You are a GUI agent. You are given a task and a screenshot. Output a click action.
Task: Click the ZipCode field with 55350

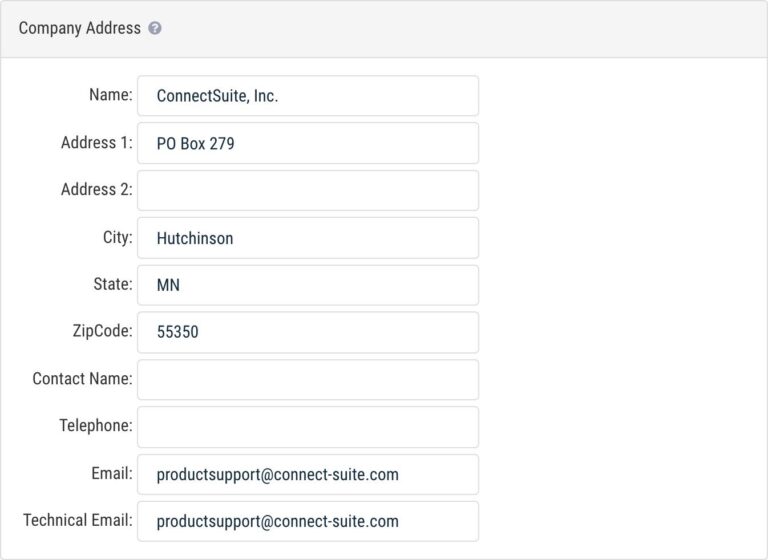(307, 332)
